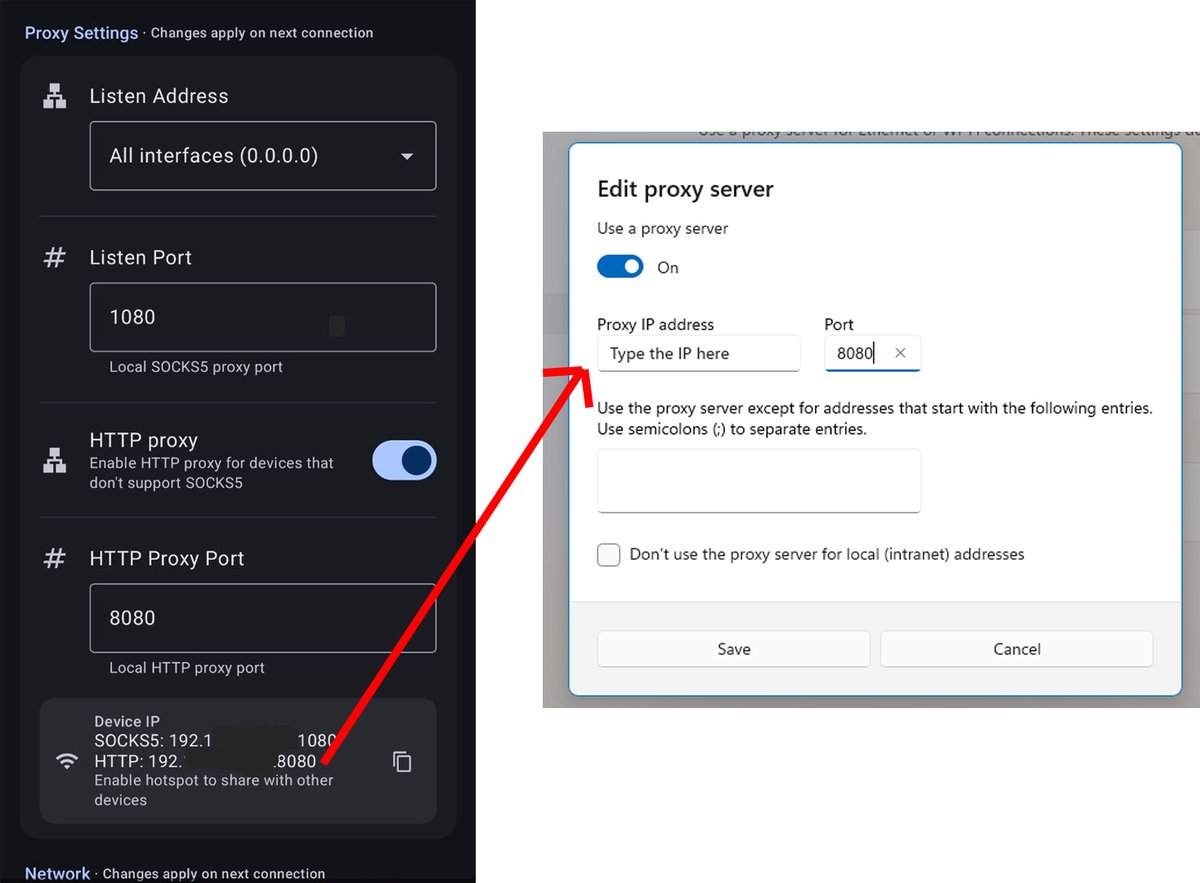Image resolution: width=1200 pixels, height=883 pixels.
Task: Click the Proxy IP address field
Action: 699,353
